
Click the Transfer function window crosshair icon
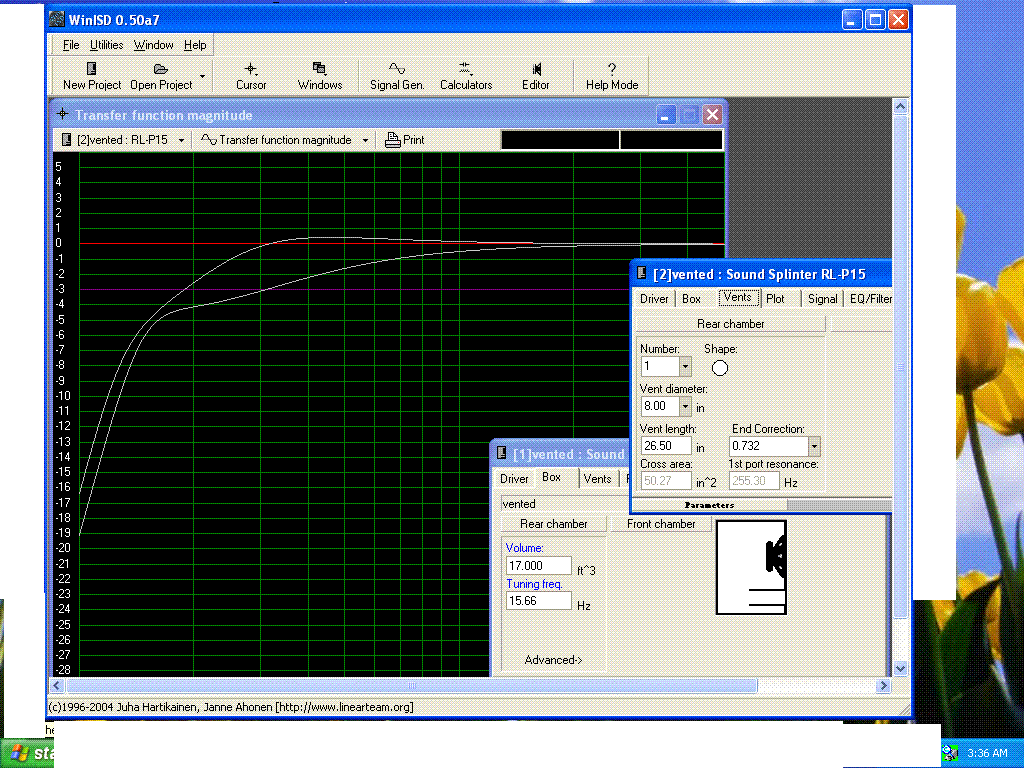tap(62, 114)
